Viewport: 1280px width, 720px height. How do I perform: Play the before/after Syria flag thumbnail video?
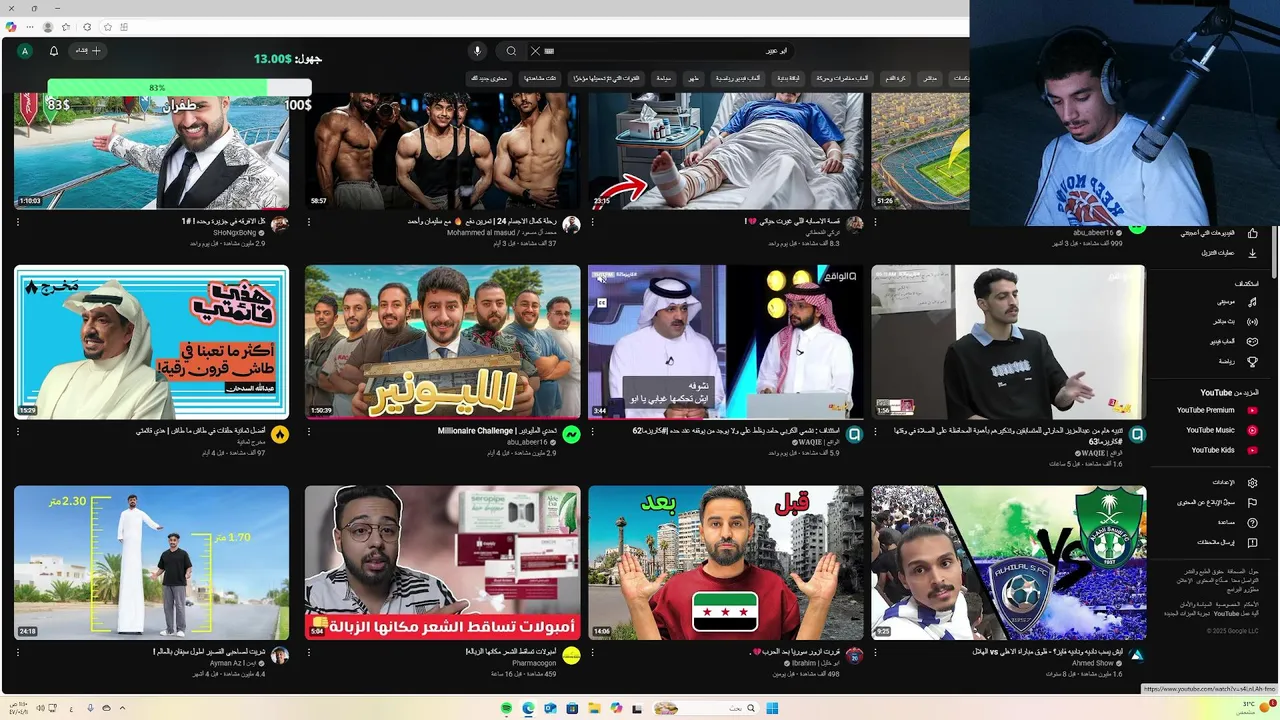point(726,563)
